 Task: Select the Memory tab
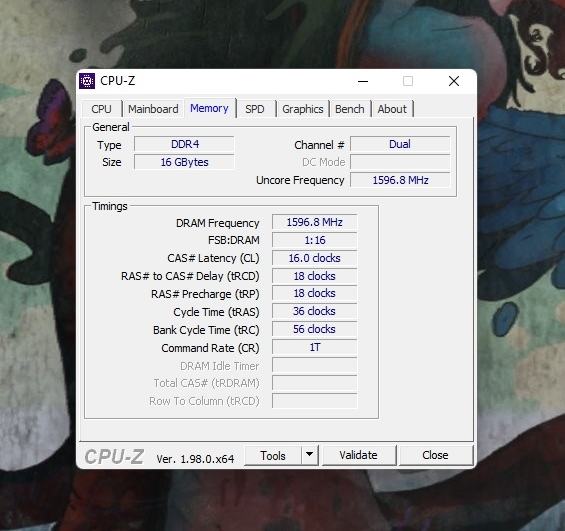tap(209, 108)
